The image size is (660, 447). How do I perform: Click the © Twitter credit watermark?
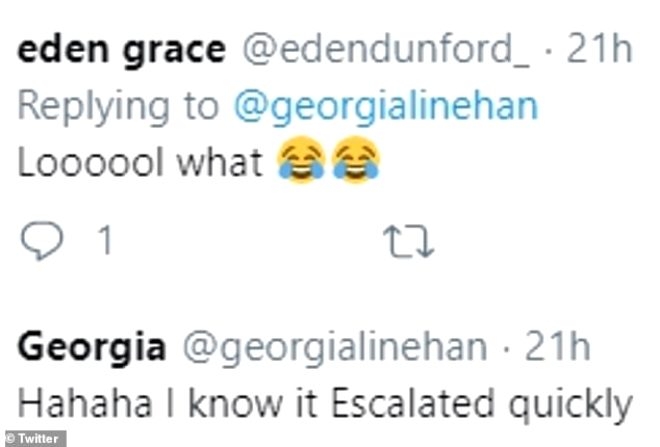[x=34, y=438]
